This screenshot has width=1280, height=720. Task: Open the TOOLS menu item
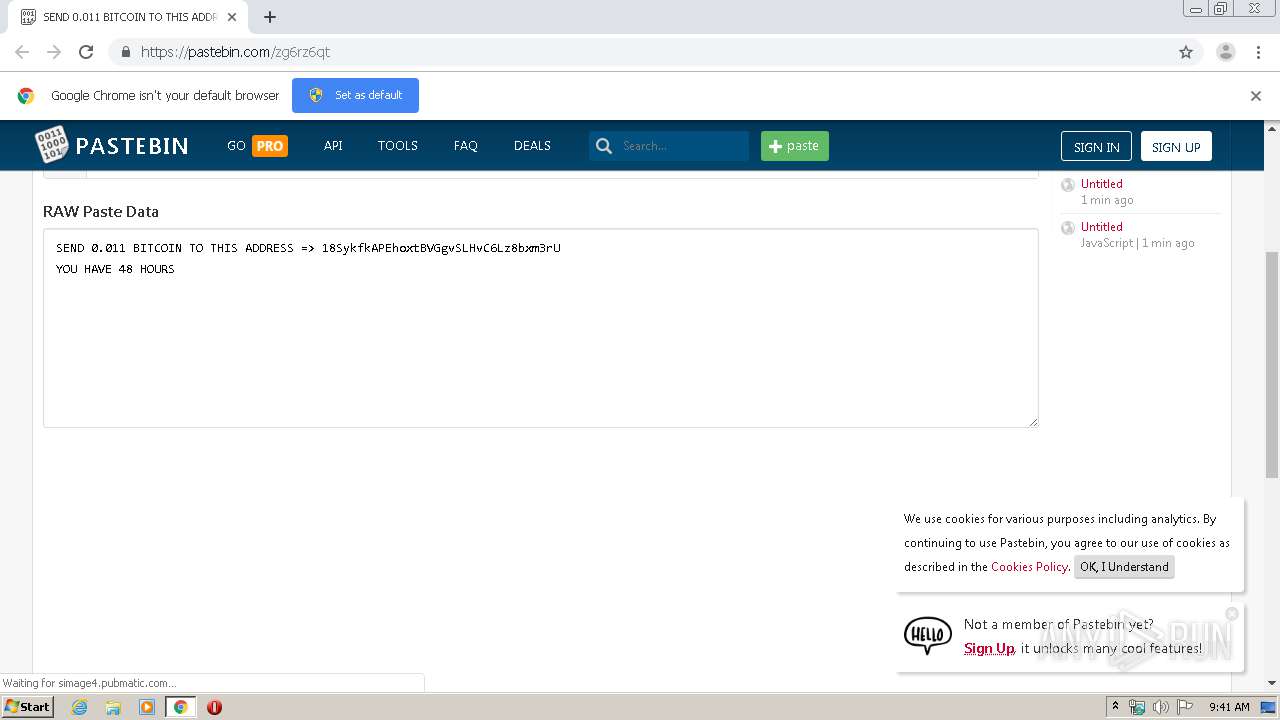(397, 146)
